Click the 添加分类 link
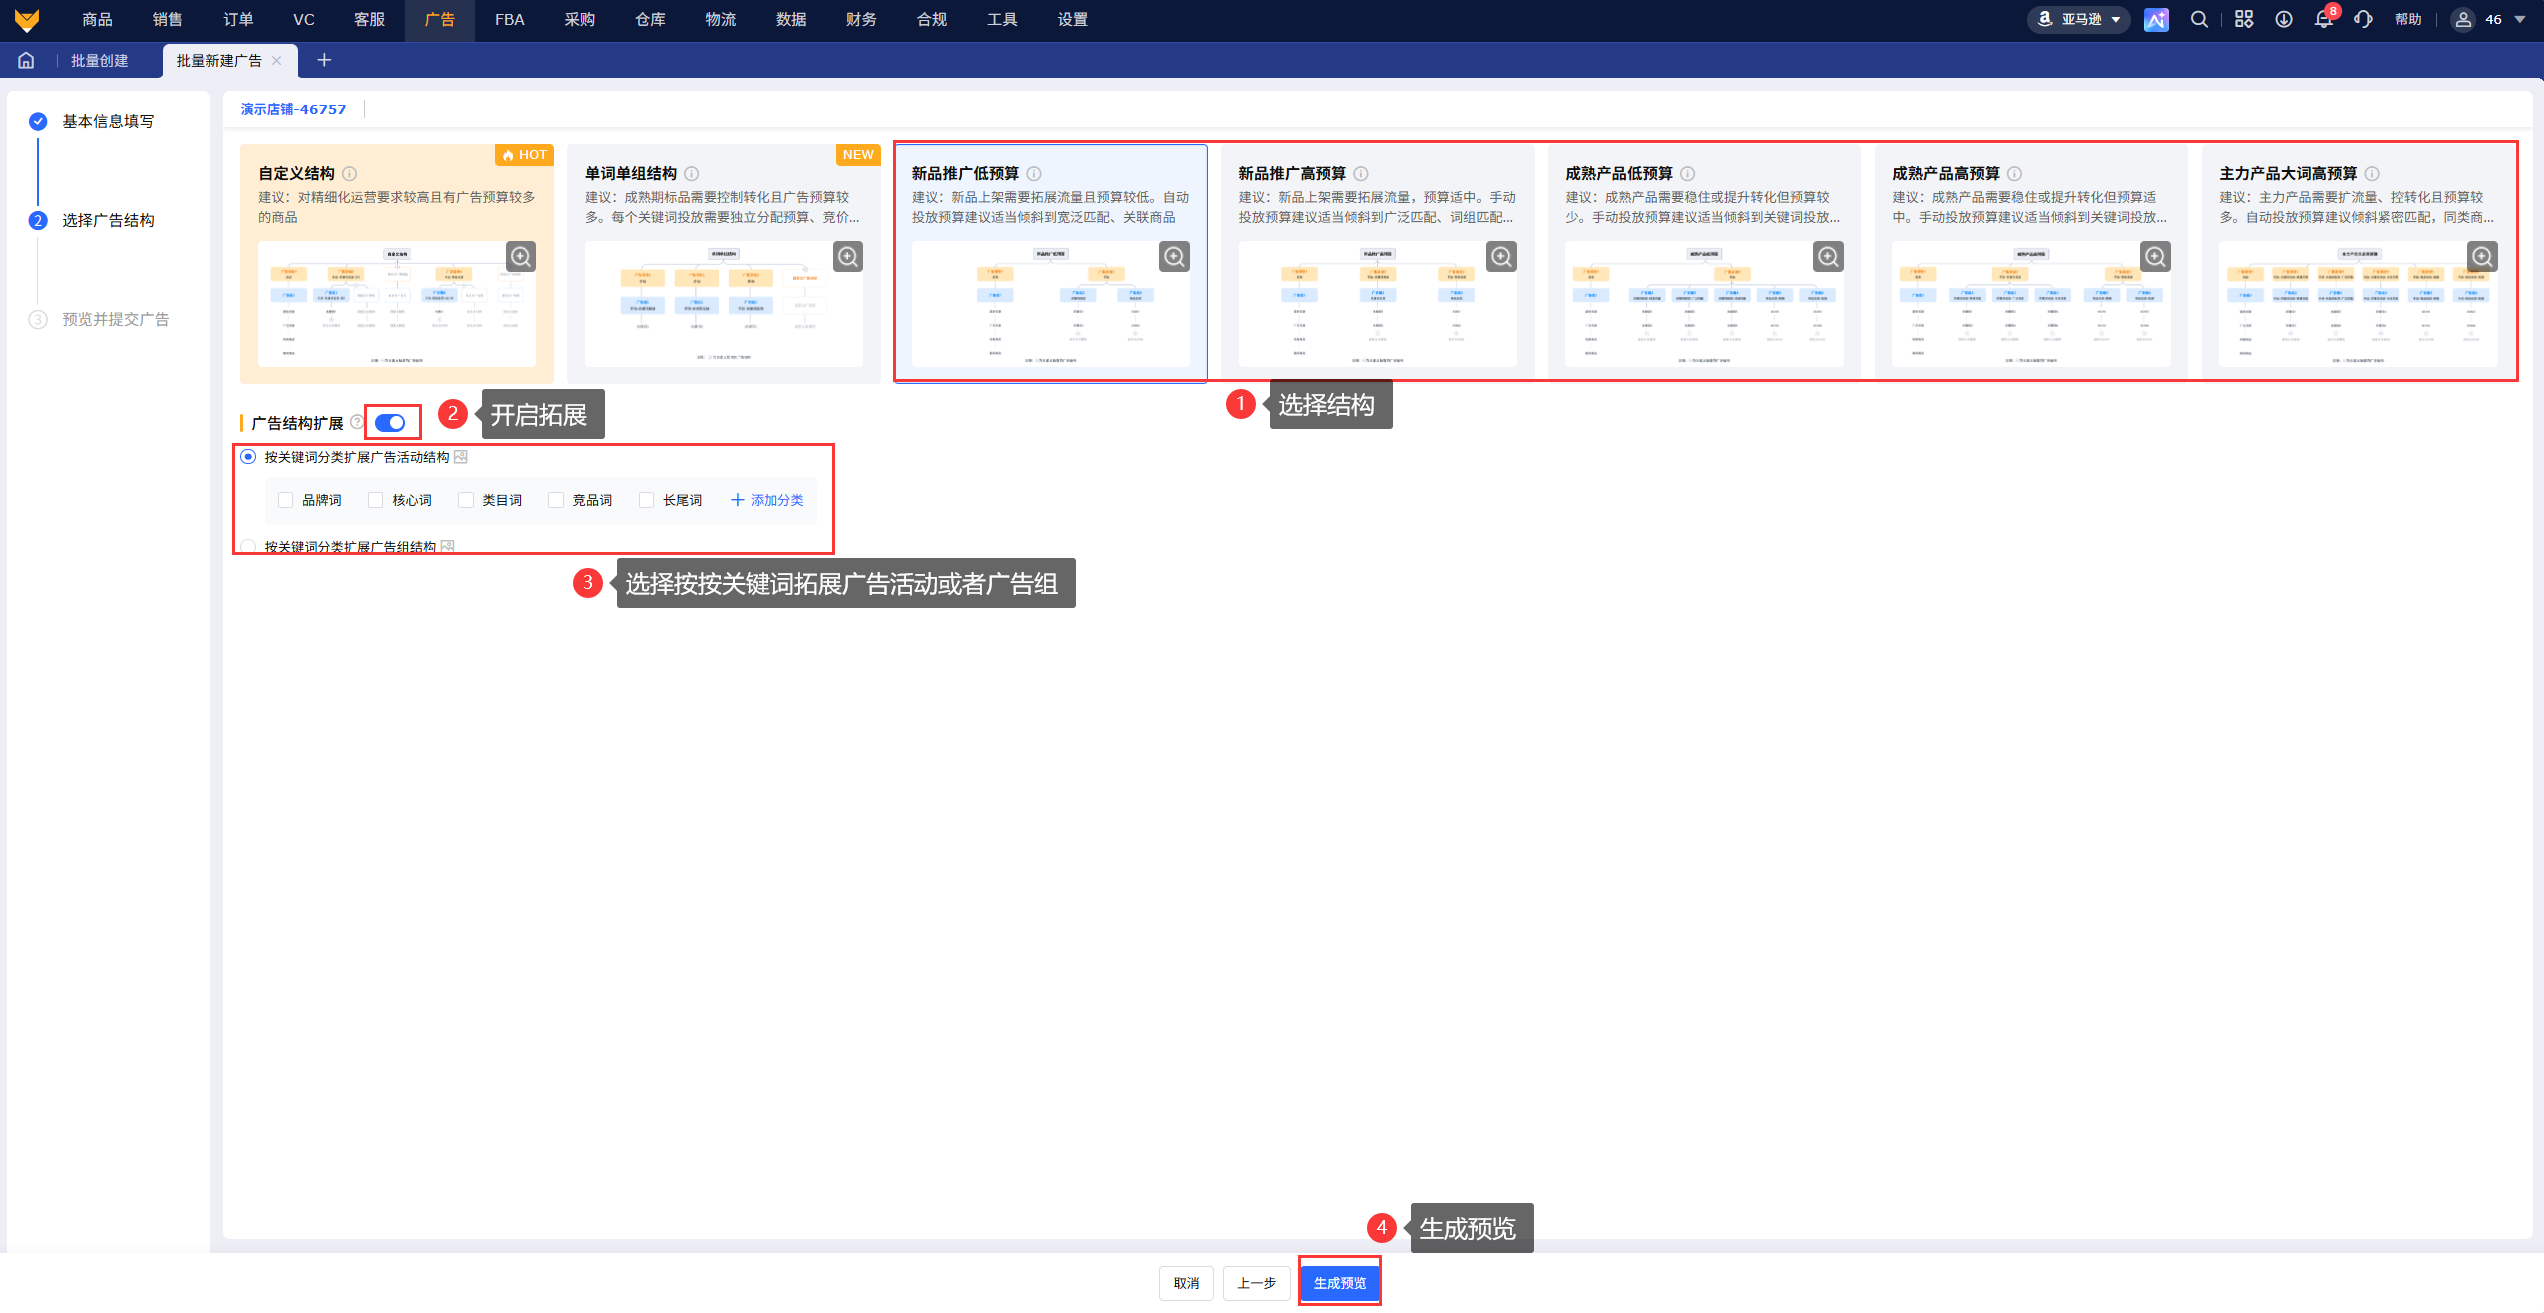Viewport: 2544px width, 1313px height. click(x=767, y=500)
